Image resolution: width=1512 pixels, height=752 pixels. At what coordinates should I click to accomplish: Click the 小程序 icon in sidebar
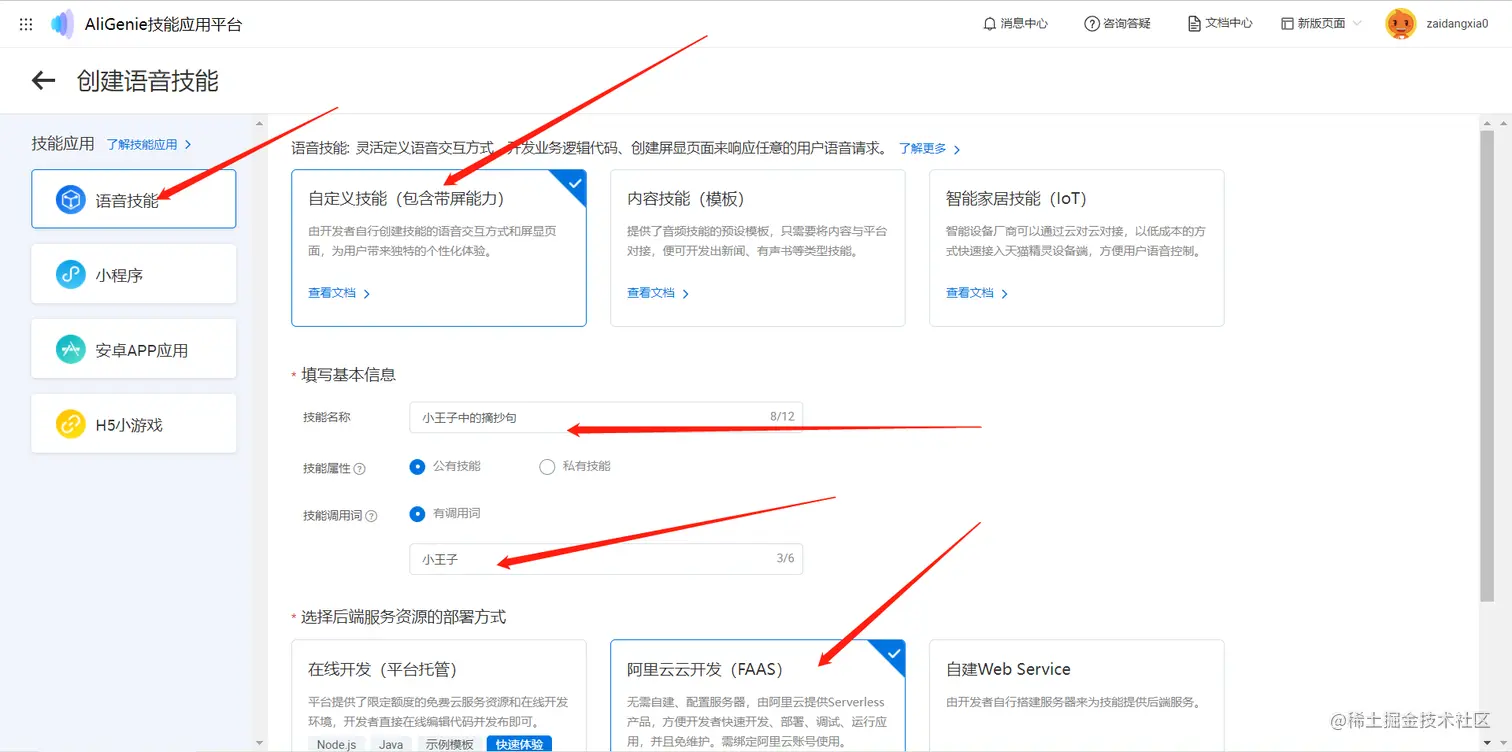point(71,274)
